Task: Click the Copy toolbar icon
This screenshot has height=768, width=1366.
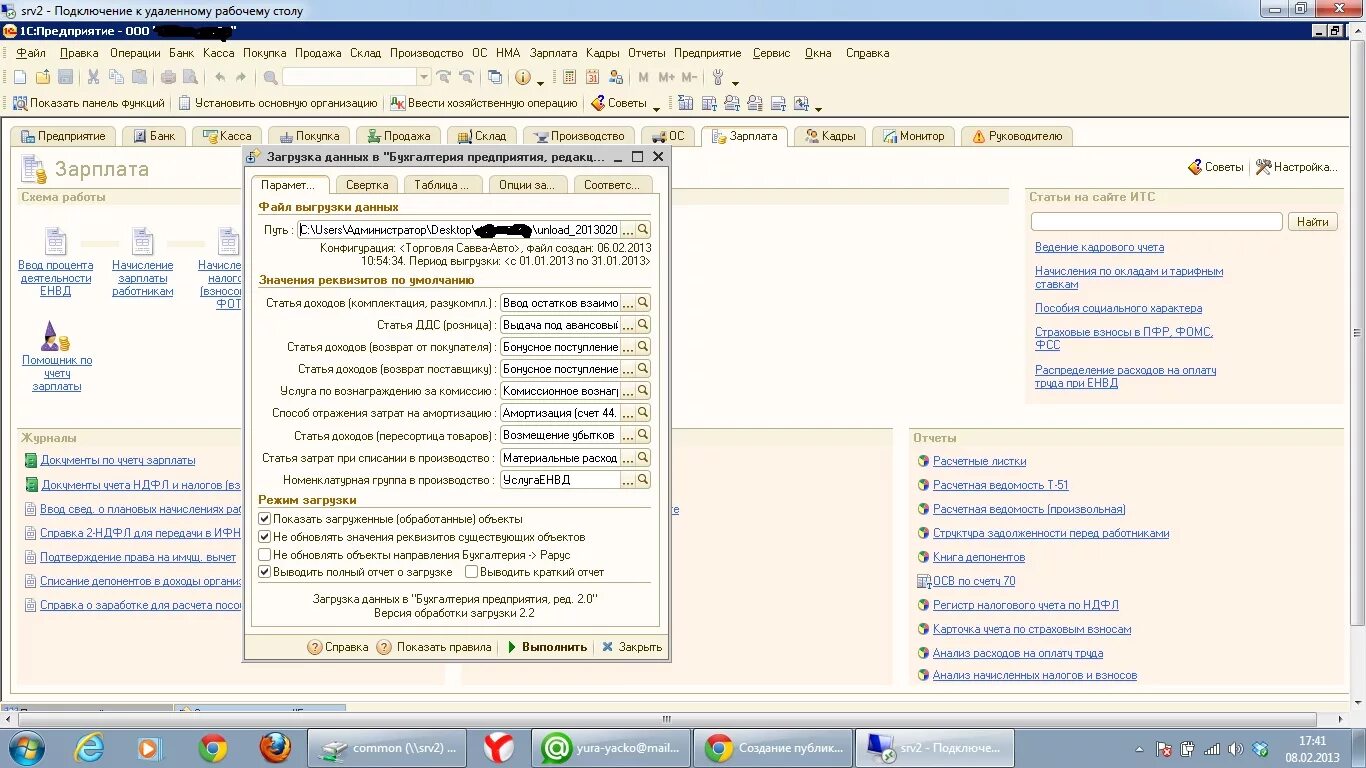Action: click(116, 77)
